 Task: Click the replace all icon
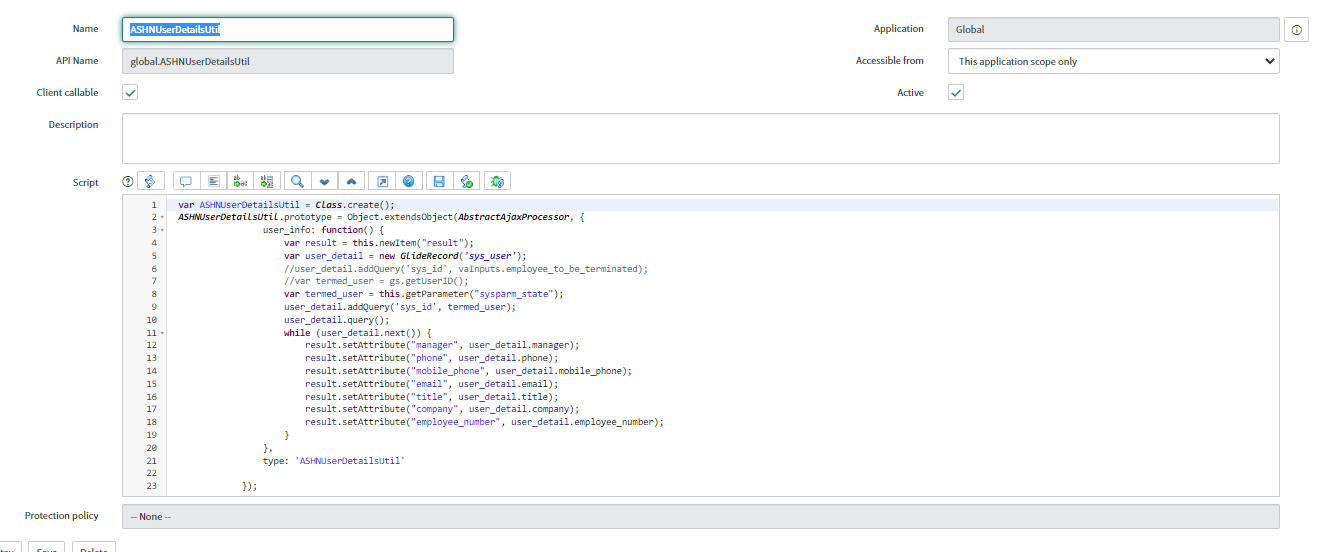tap(266, 181)
